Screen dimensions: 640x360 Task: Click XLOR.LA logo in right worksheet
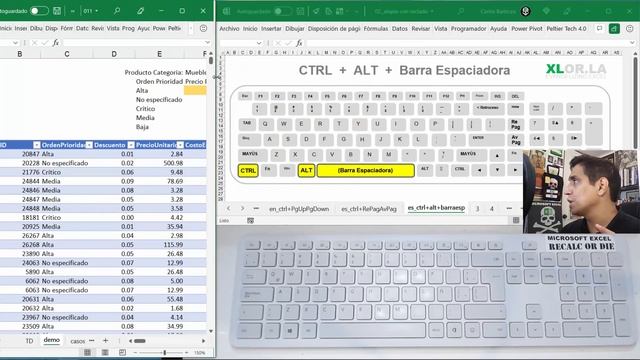point(576,70)
